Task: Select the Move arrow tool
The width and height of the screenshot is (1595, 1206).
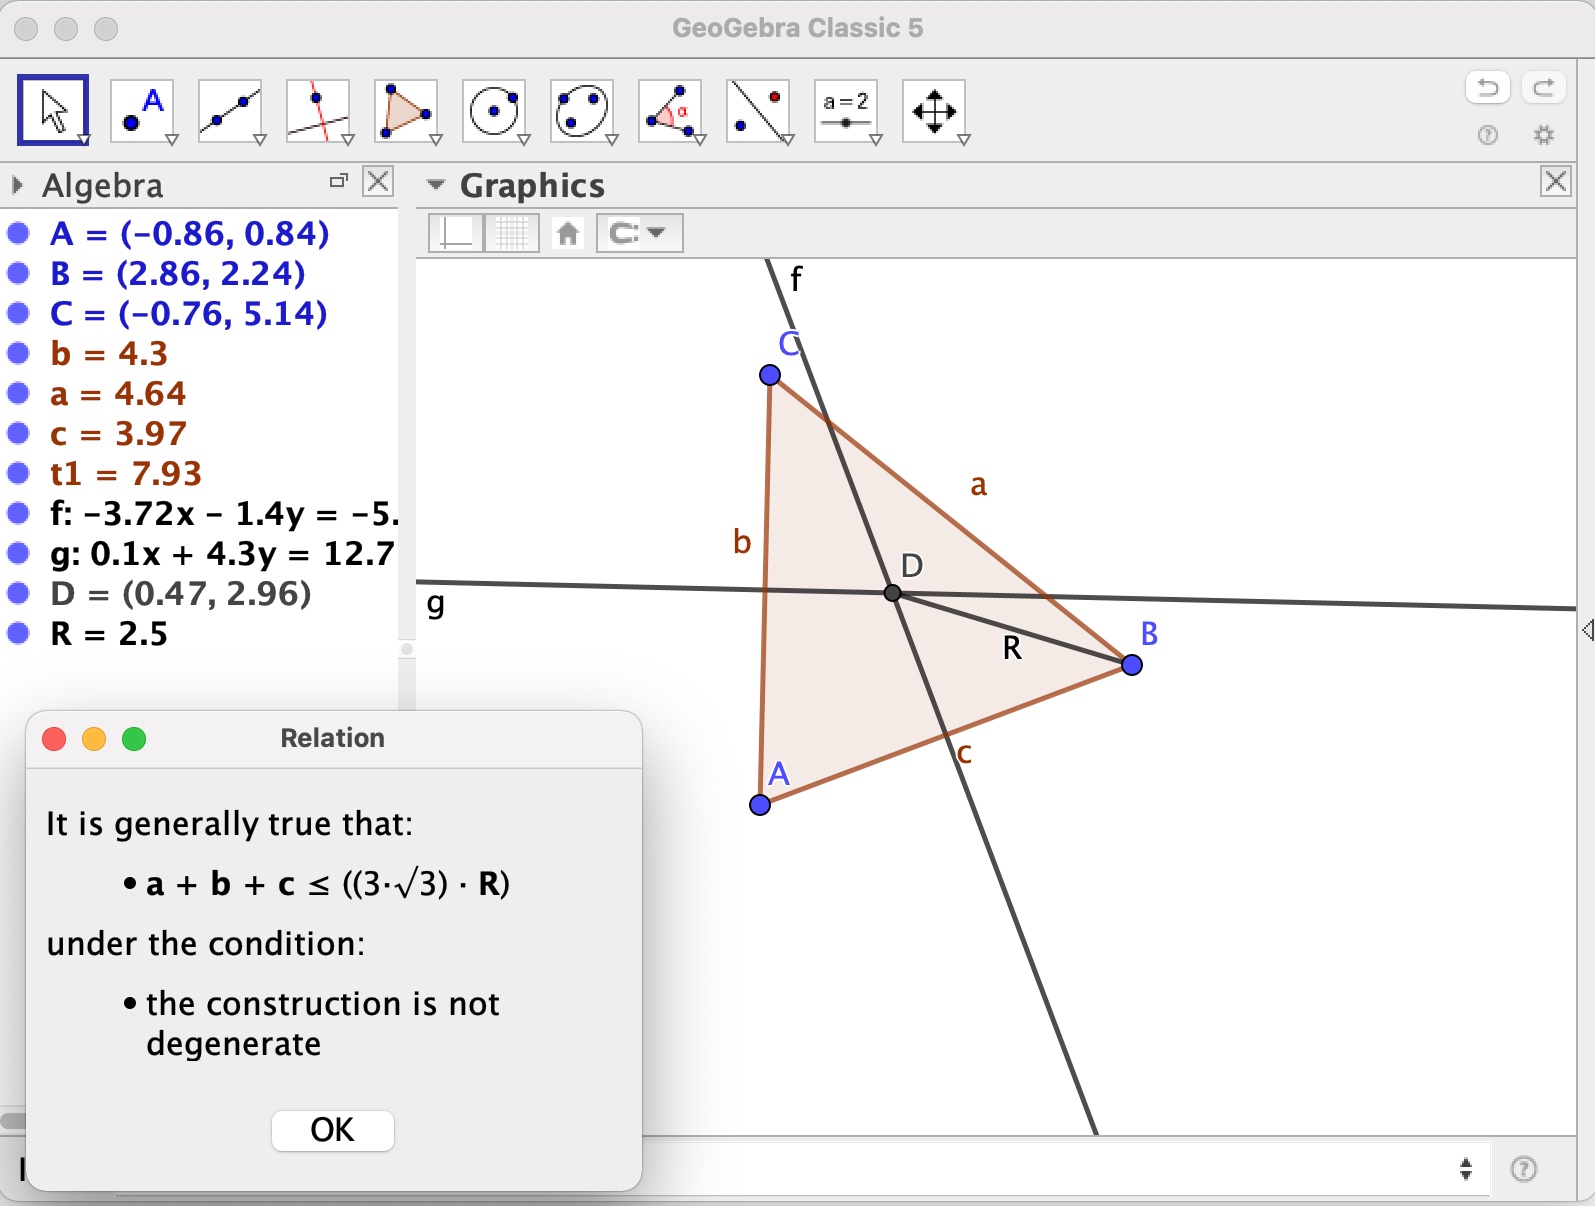Action: (x=53, y=110)
